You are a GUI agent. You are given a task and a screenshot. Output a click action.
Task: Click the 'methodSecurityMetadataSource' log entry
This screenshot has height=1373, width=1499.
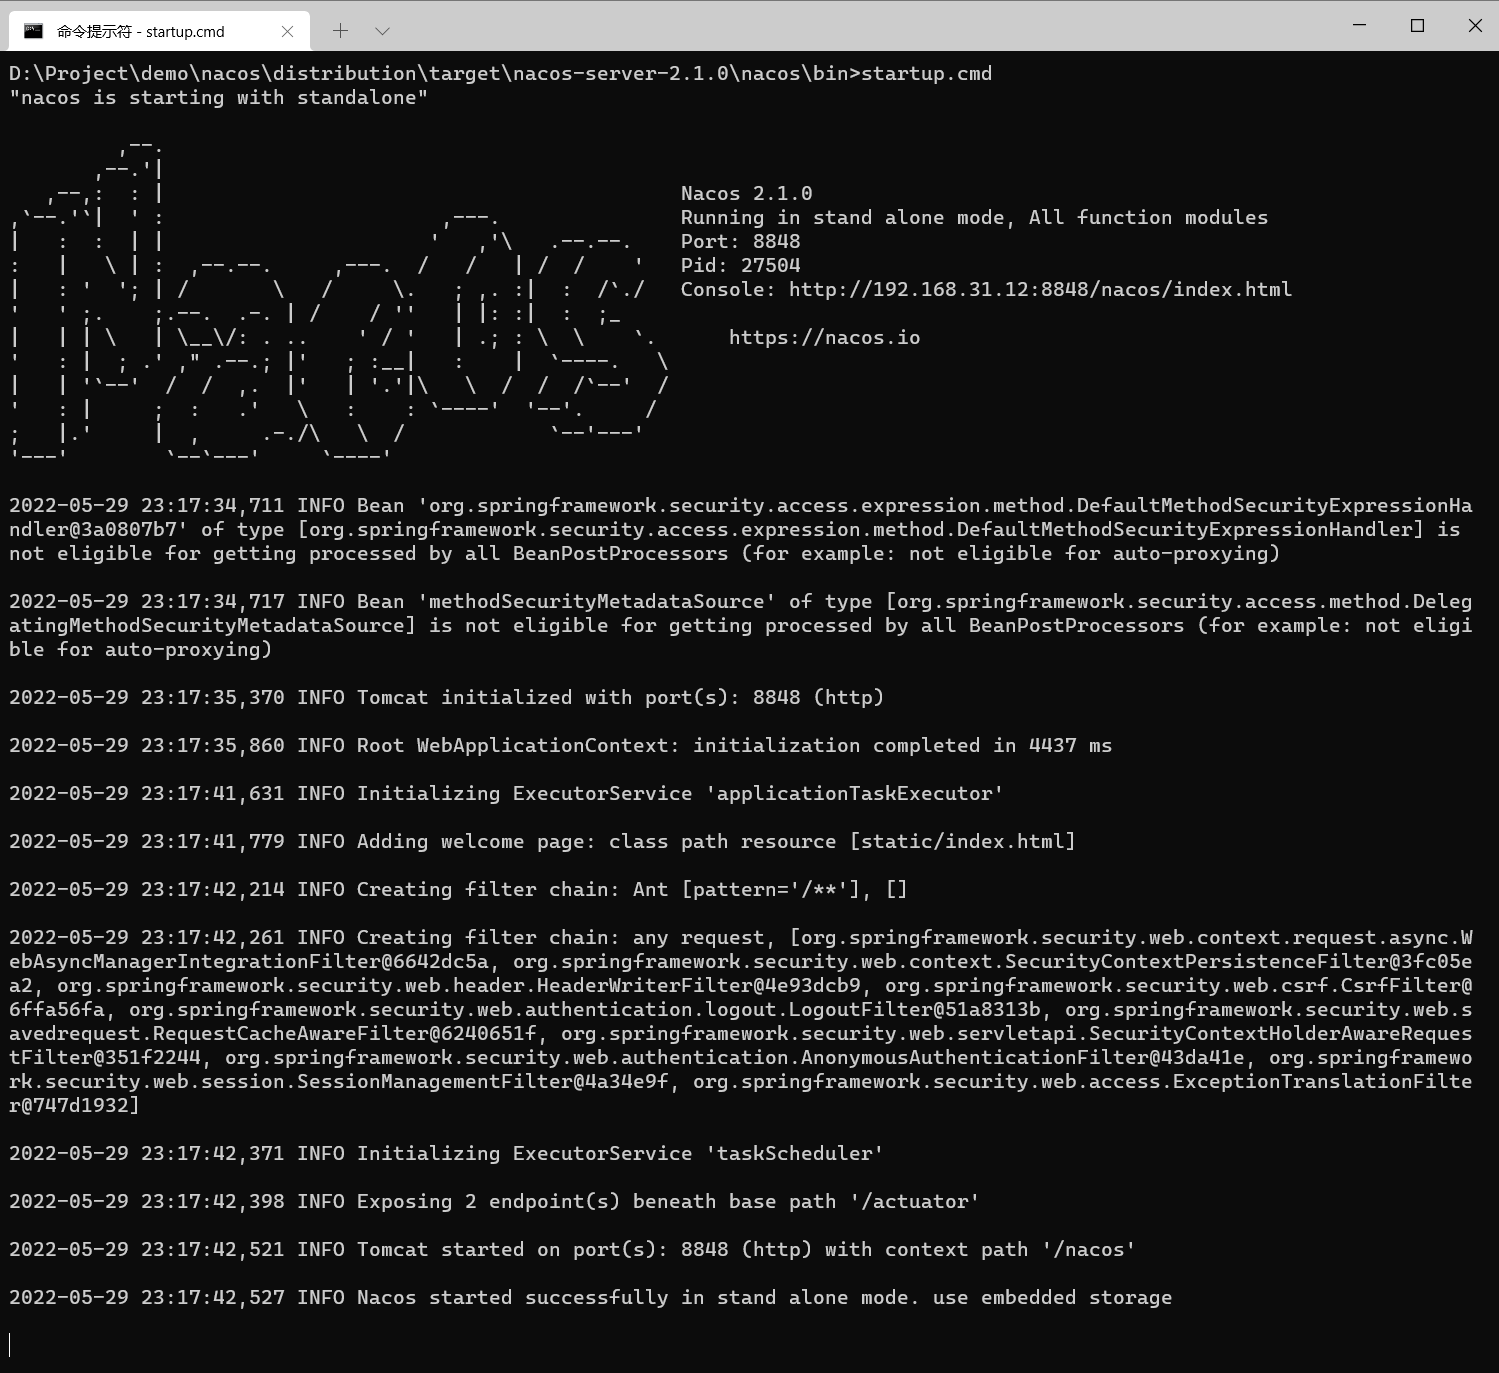(740, 626)
